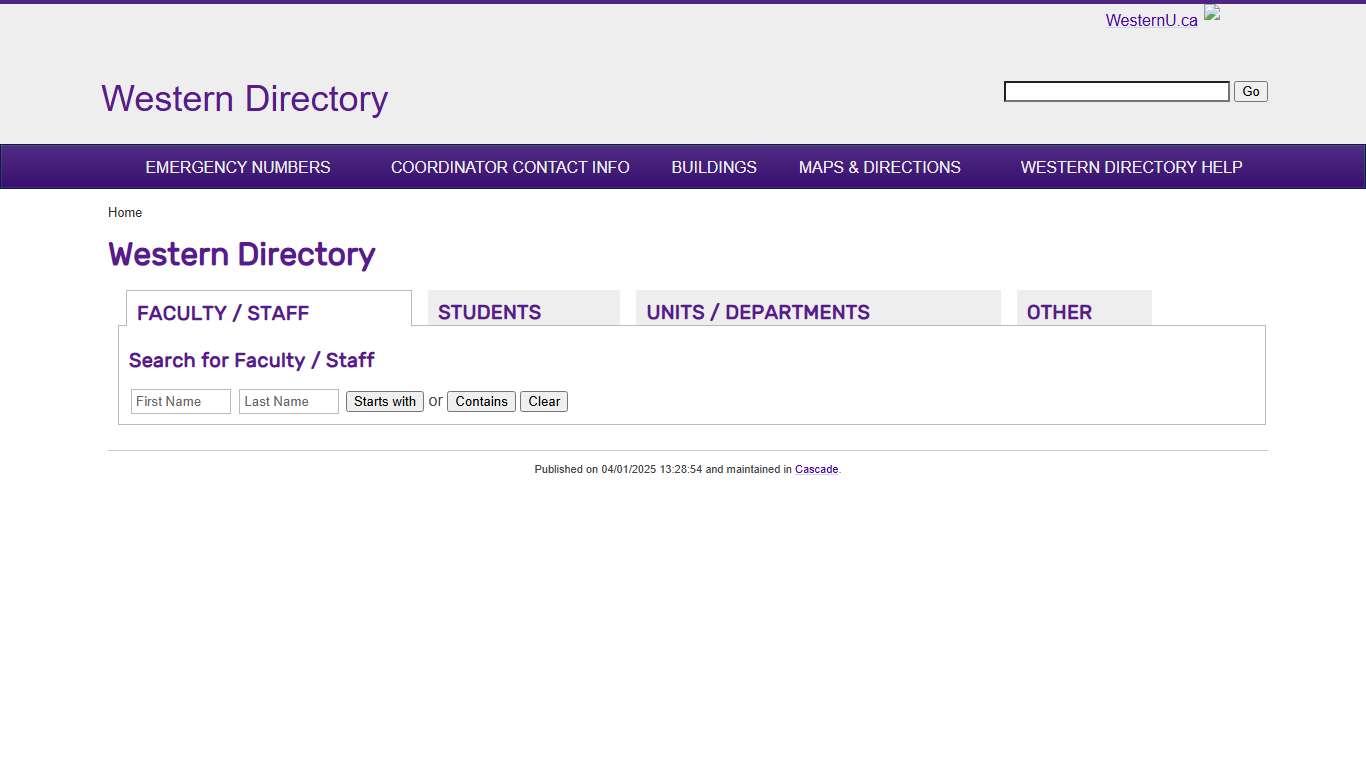Open Maps & Directions
Image resolution: width=1366 pixels, height=768 pixels.
879,167
